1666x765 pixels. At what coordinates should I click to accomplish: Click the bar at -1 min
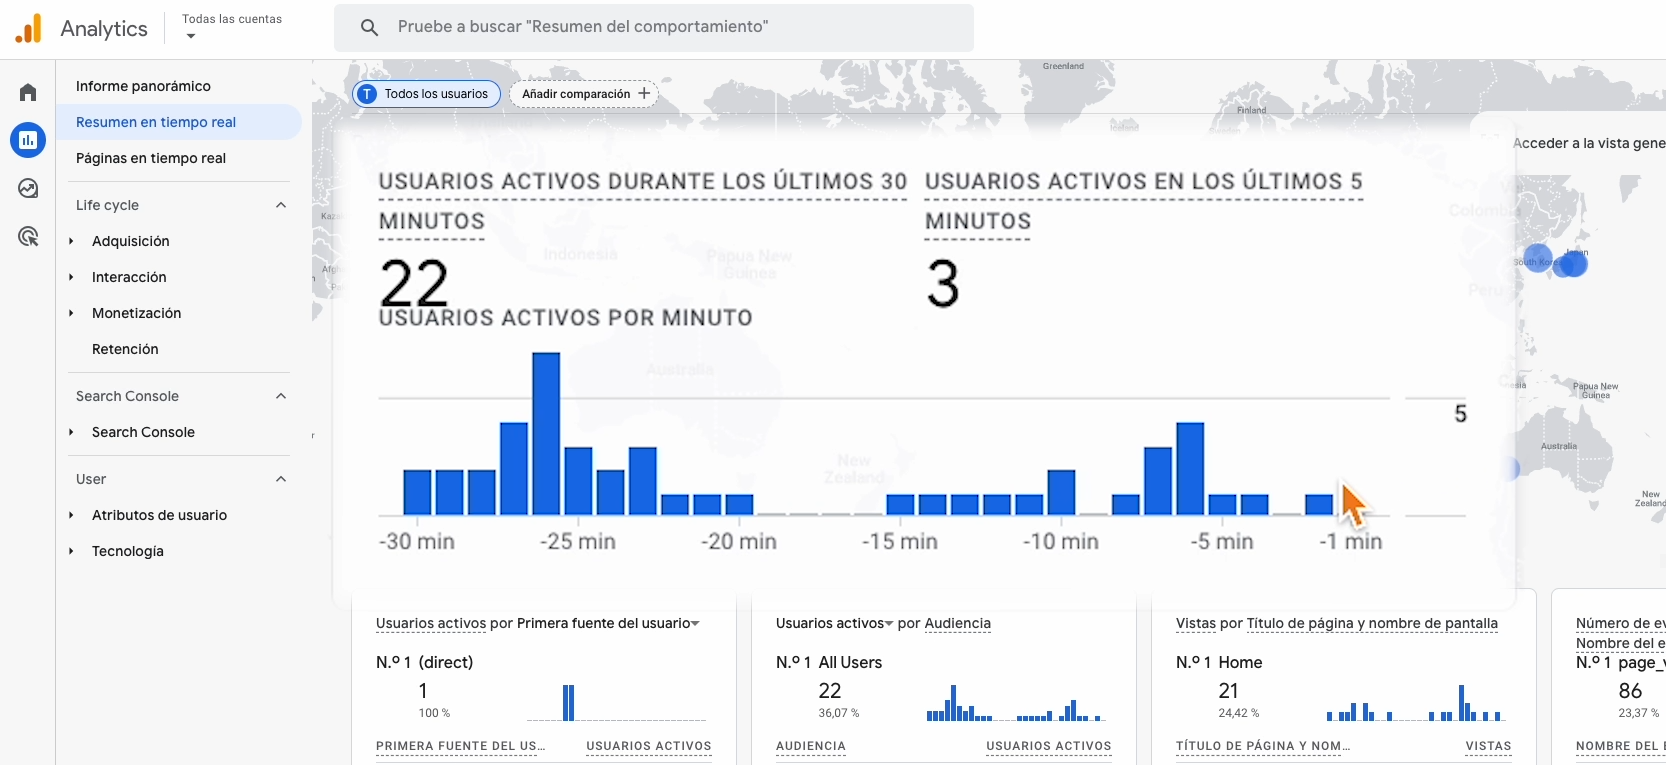1319,505
